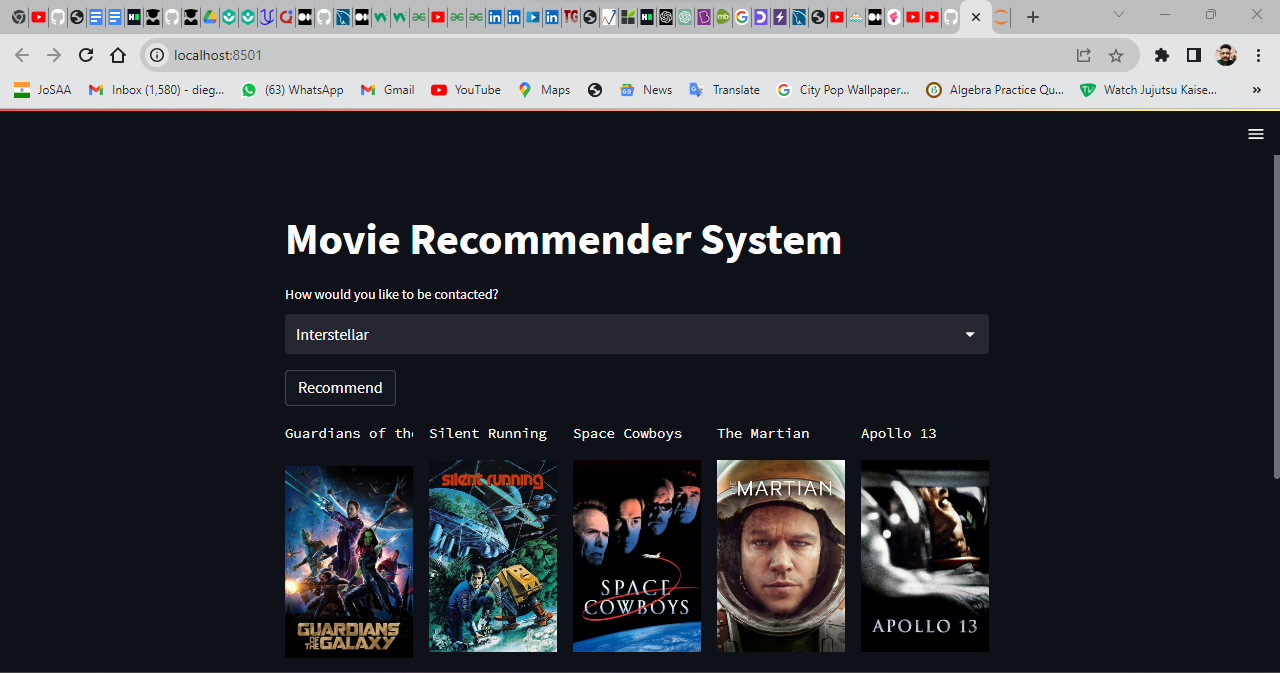The height and width of the screenshot is (673, 1280).
Task: Open the Interstellar movie selection dropdown
Action: [x=637, y=334]
